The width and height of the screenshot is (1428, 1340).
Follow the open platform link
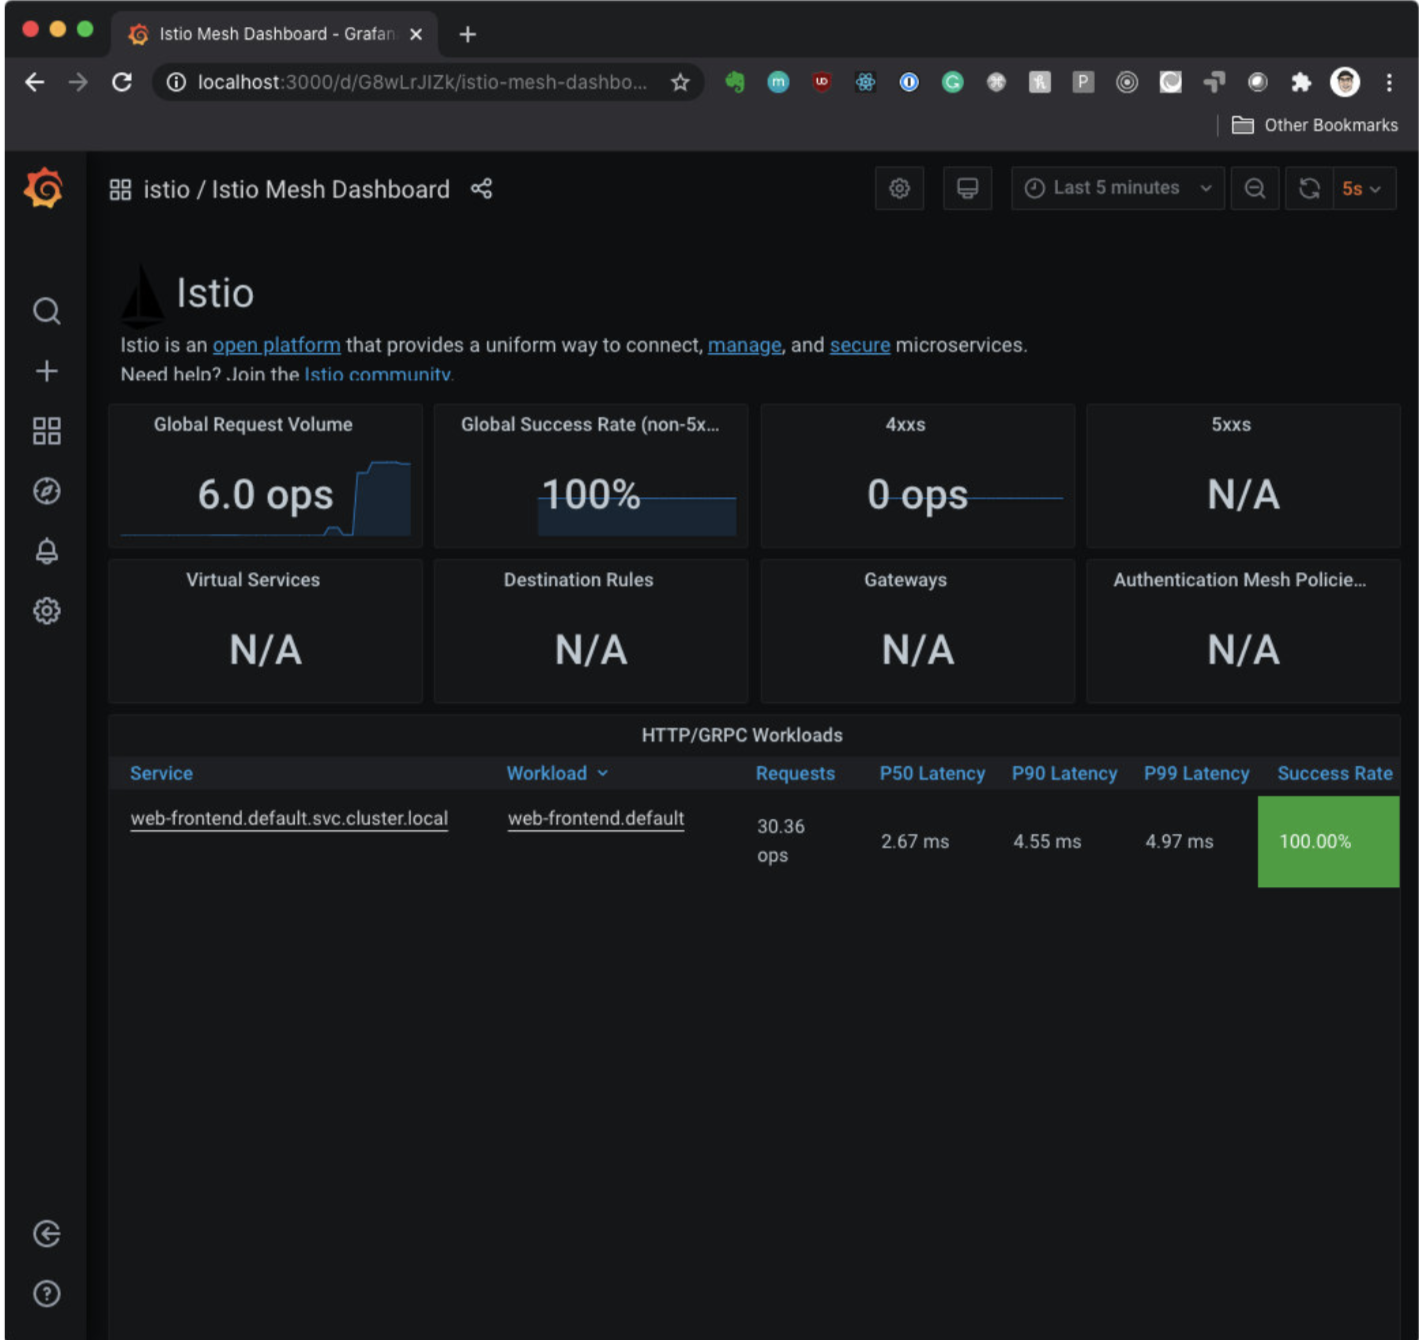[x=276, y=345]
